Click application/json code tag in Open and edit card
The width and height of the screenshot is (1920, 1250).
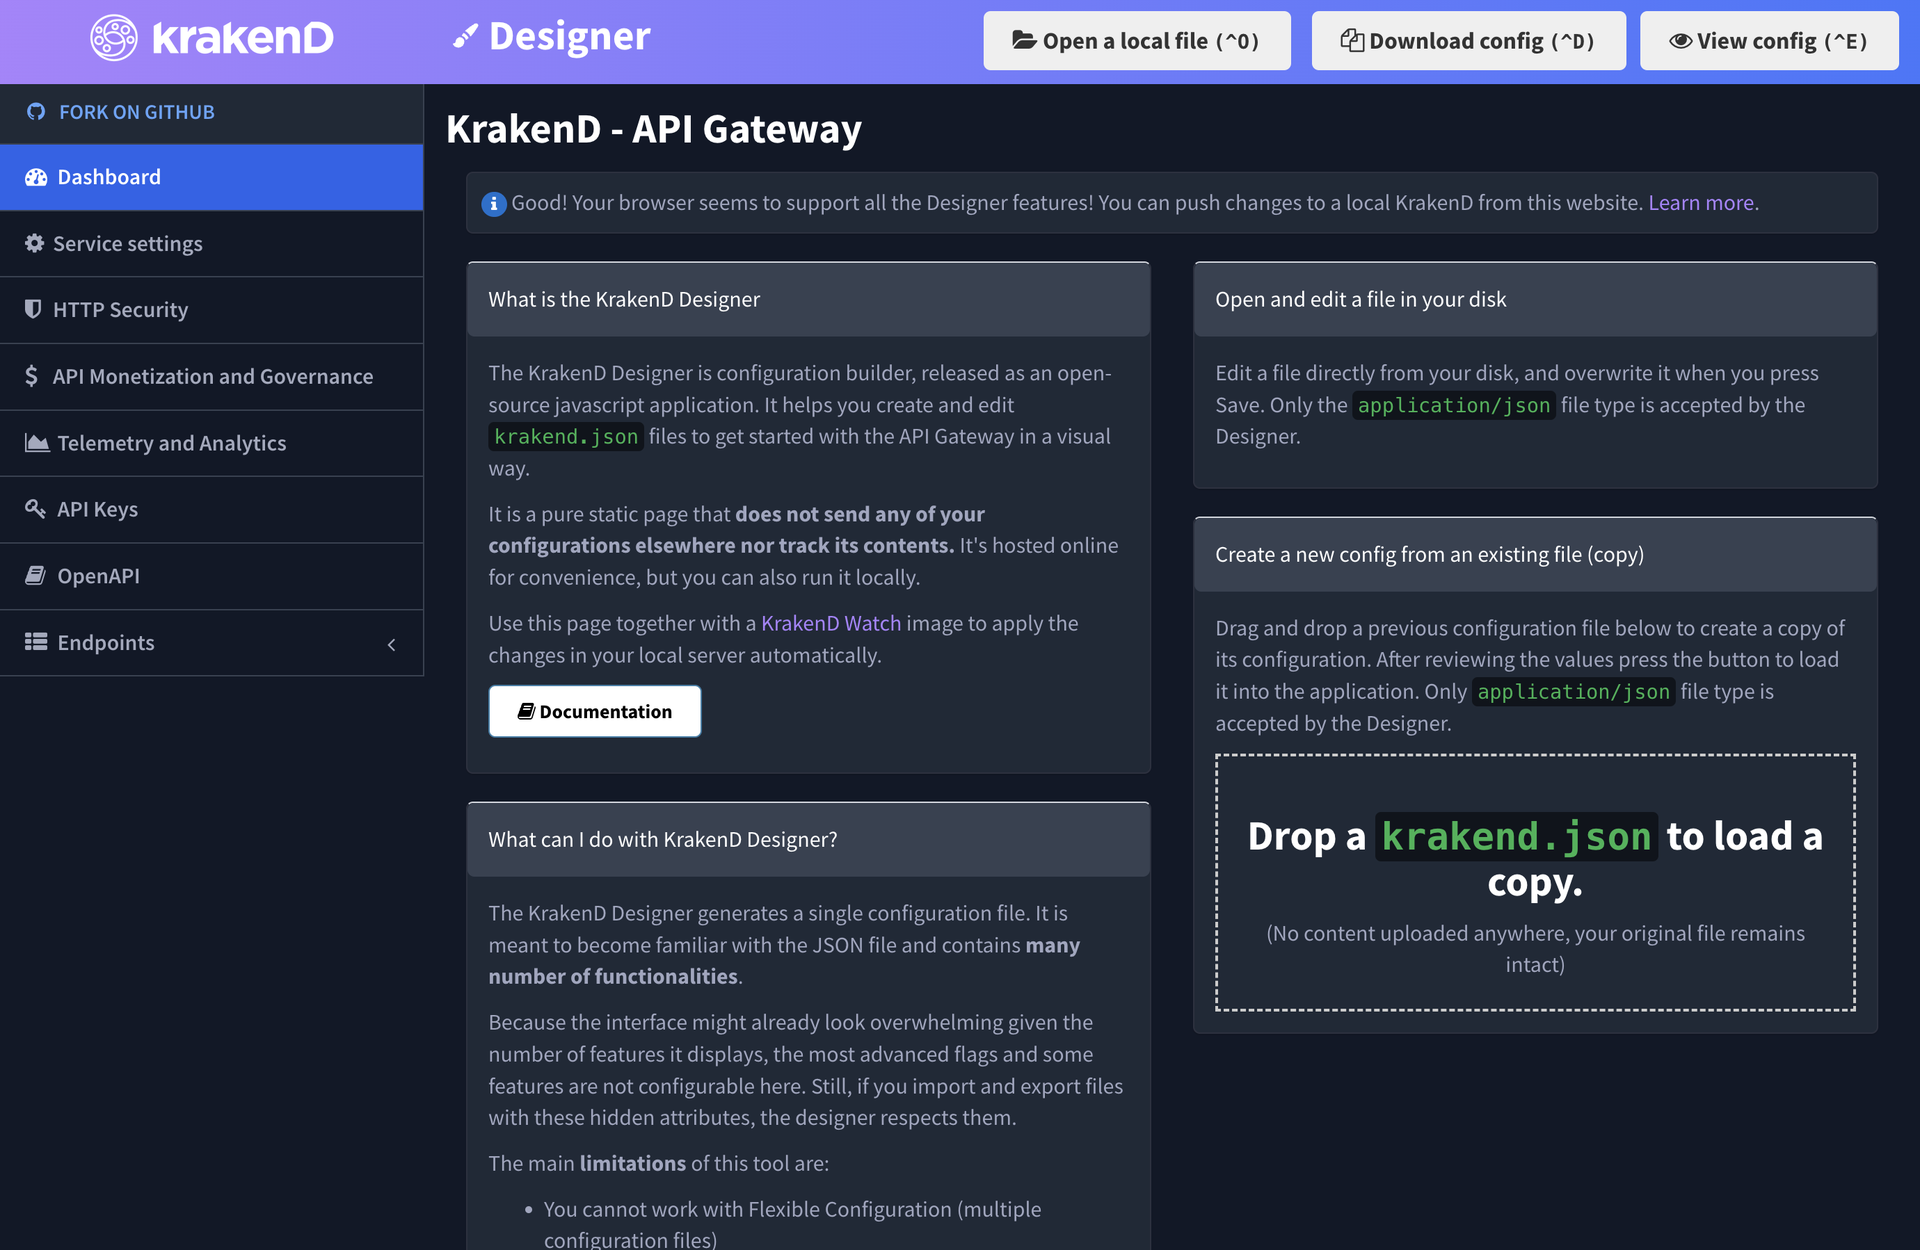[1454, 405]
